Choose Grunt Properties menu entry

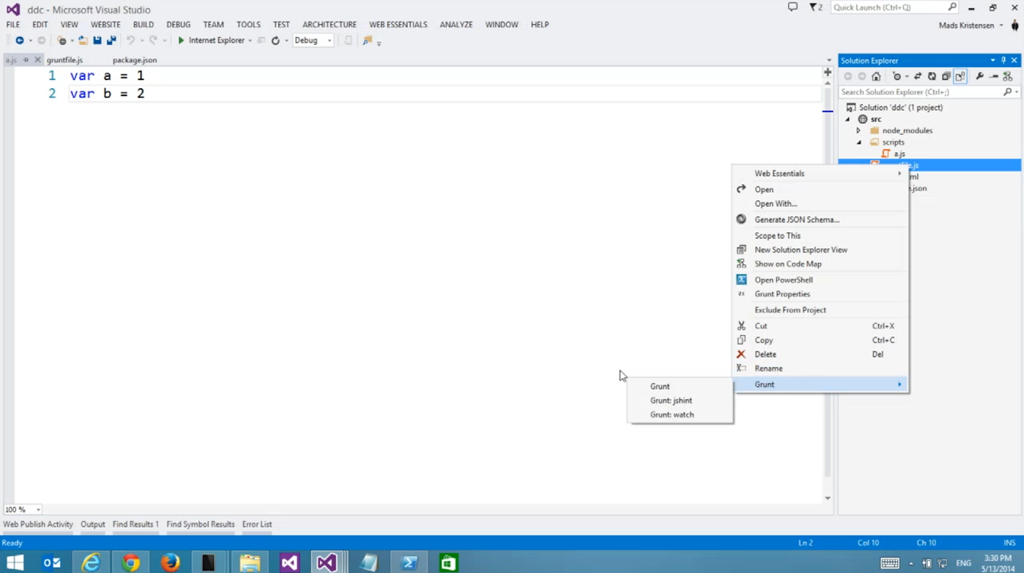822,294
